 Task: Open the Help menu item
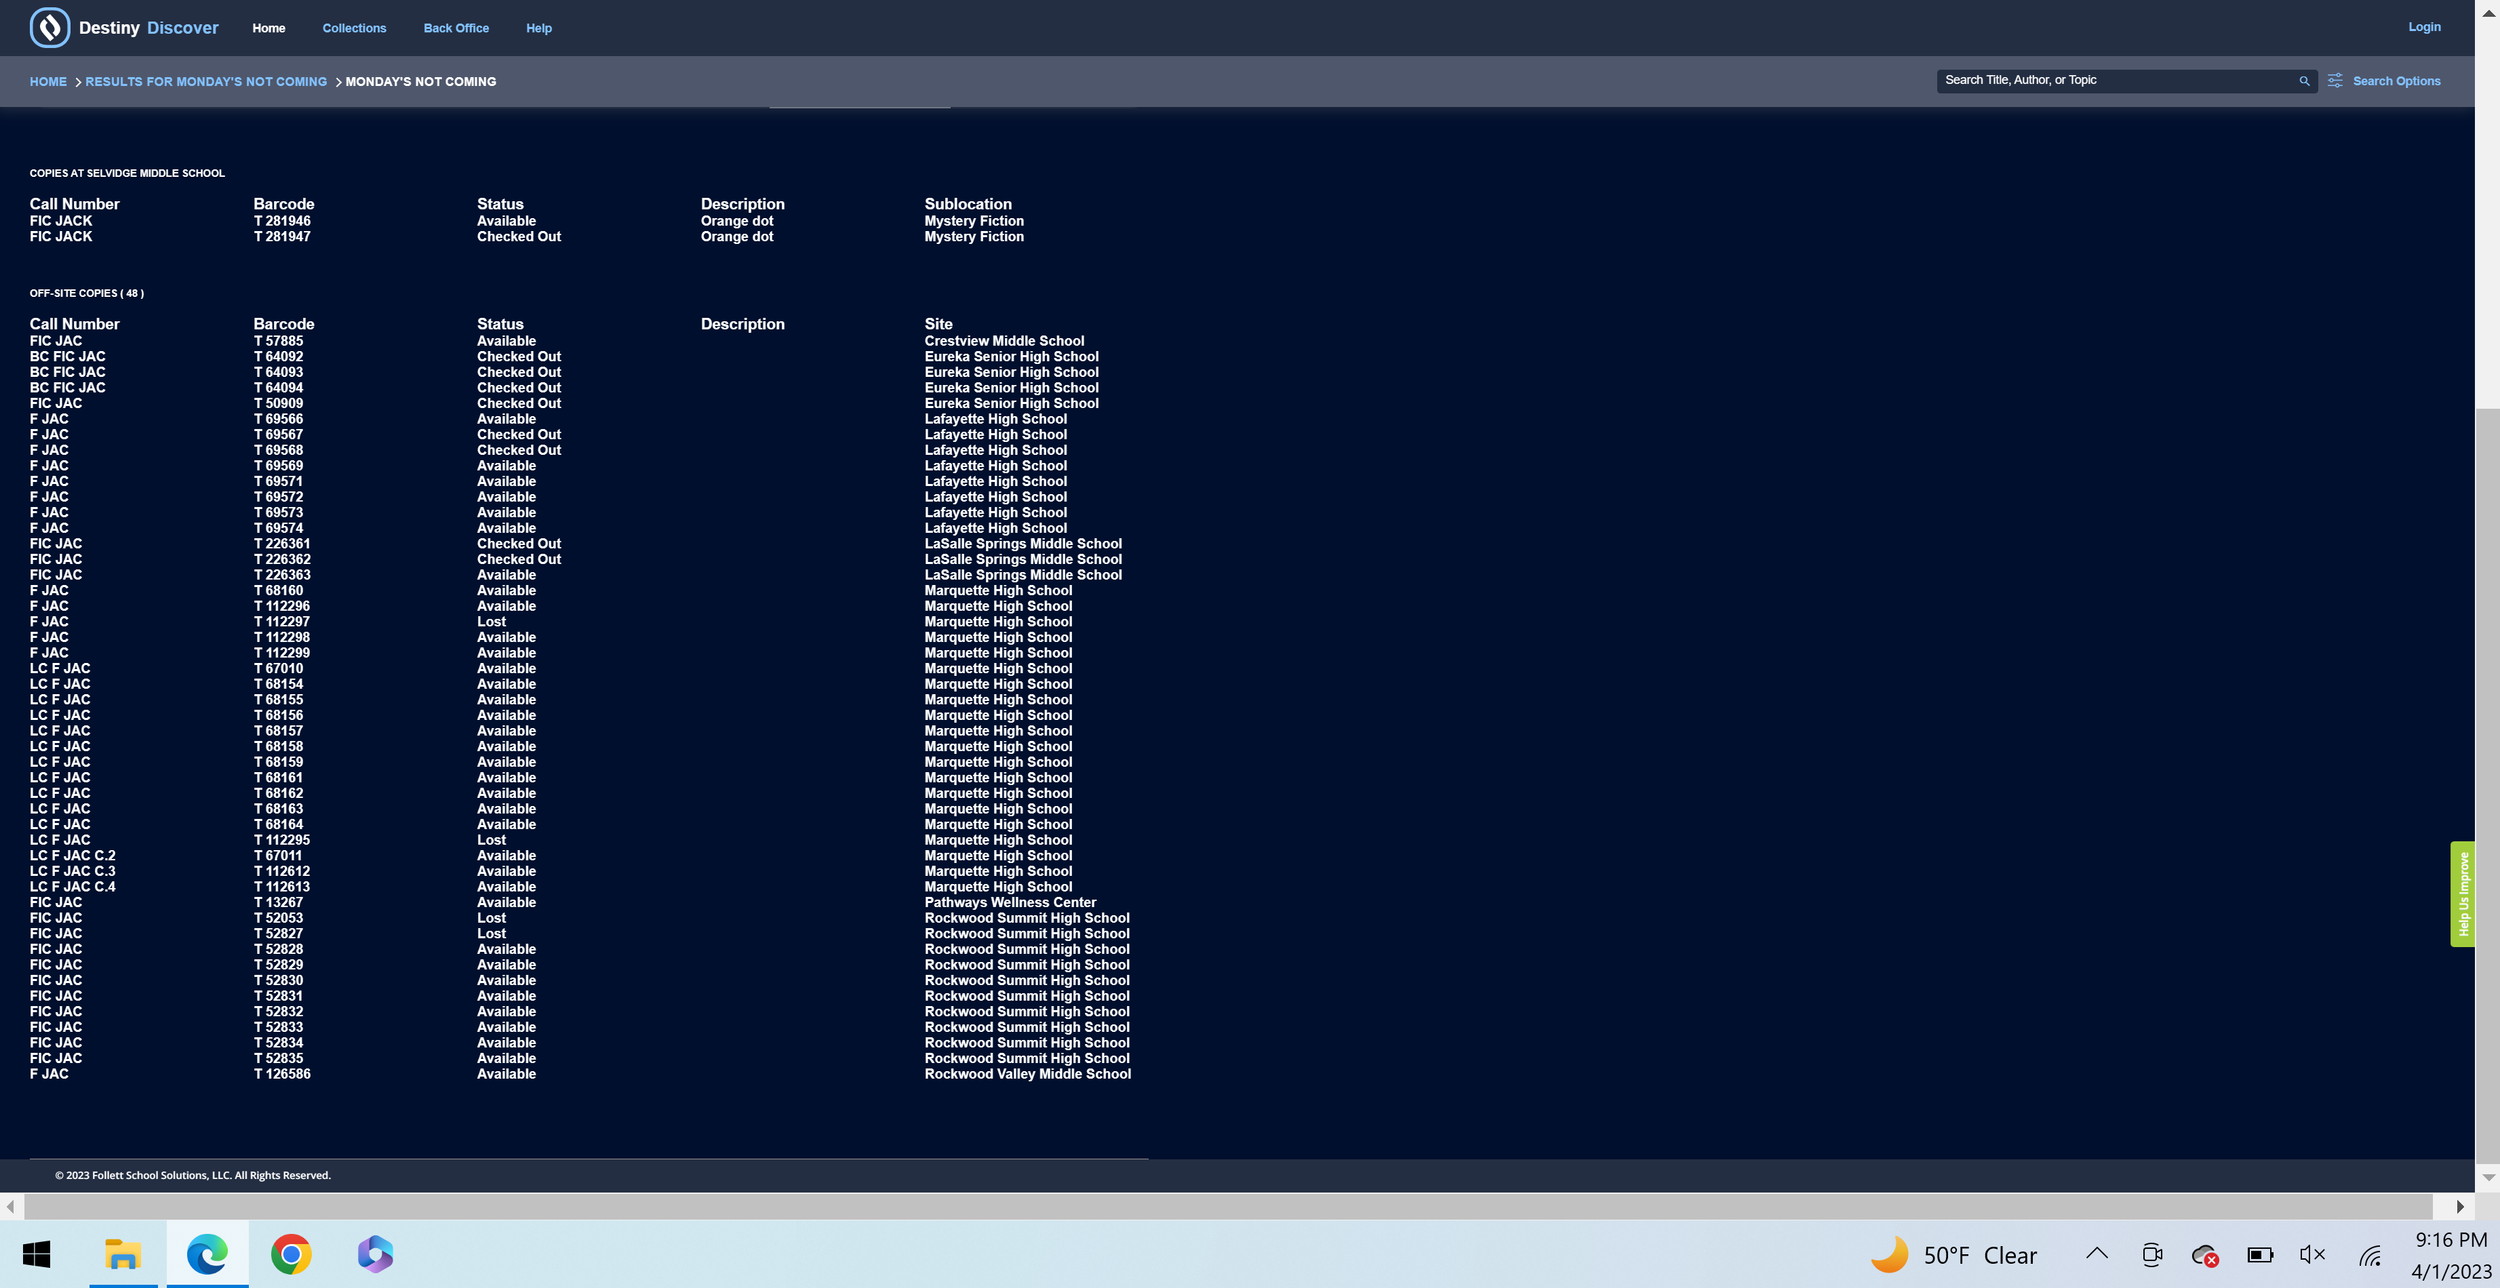point(539,28)
